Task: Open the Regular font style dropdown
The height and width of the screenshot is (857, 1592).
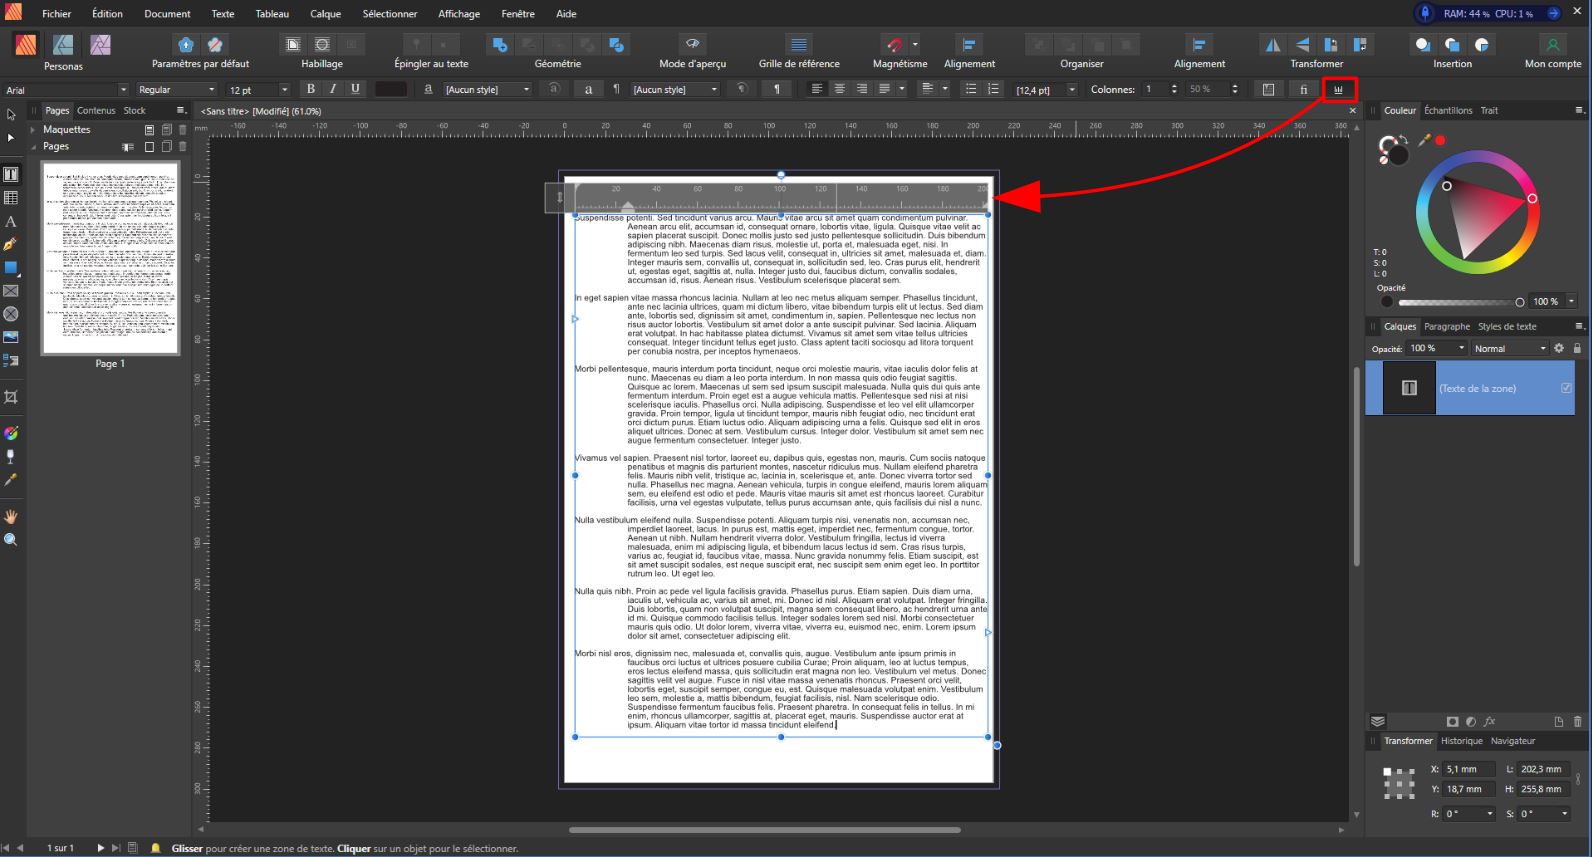Action: point(211,90)
